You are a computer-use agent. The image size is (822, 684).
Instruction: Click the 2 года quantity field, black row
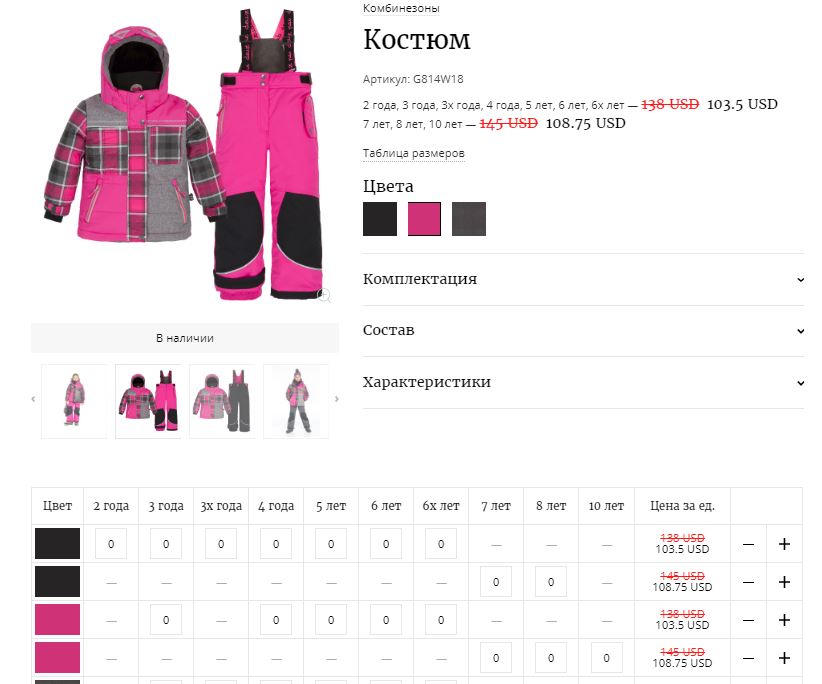click(x=111, y=544)
